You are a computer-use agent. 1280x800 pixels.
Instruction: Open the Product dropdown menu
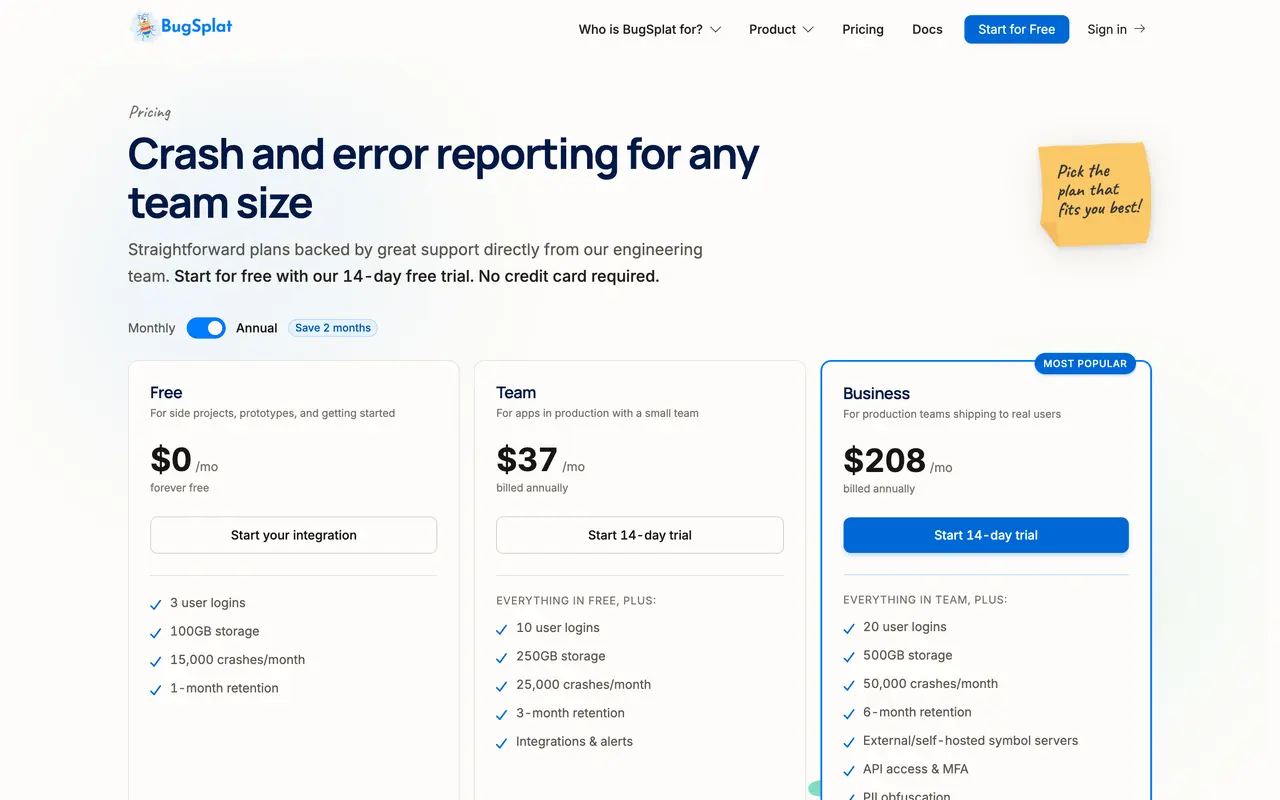(782, 30)
